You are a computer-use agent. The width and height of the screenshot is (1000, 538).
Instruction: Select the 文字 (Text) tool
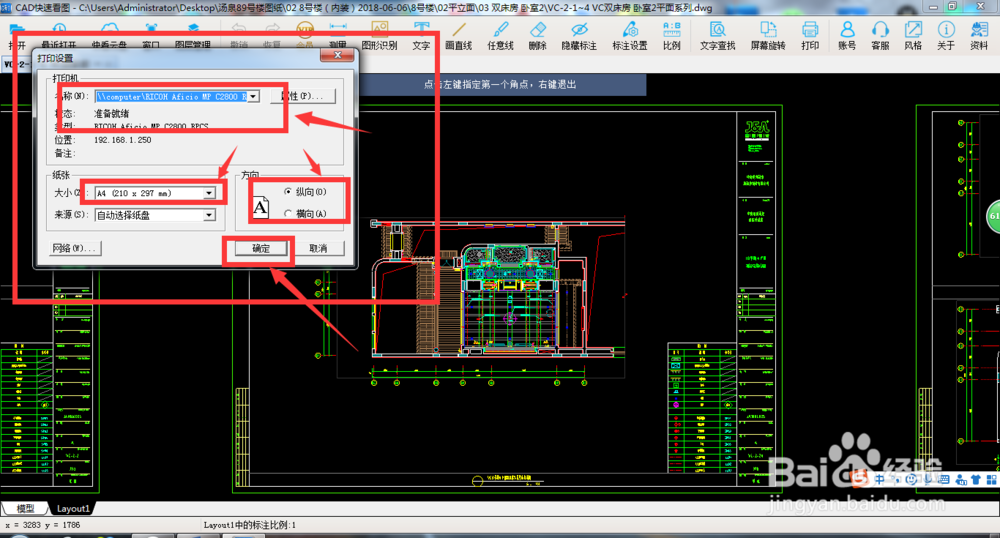pyautogui.click(x=421, y=34)
